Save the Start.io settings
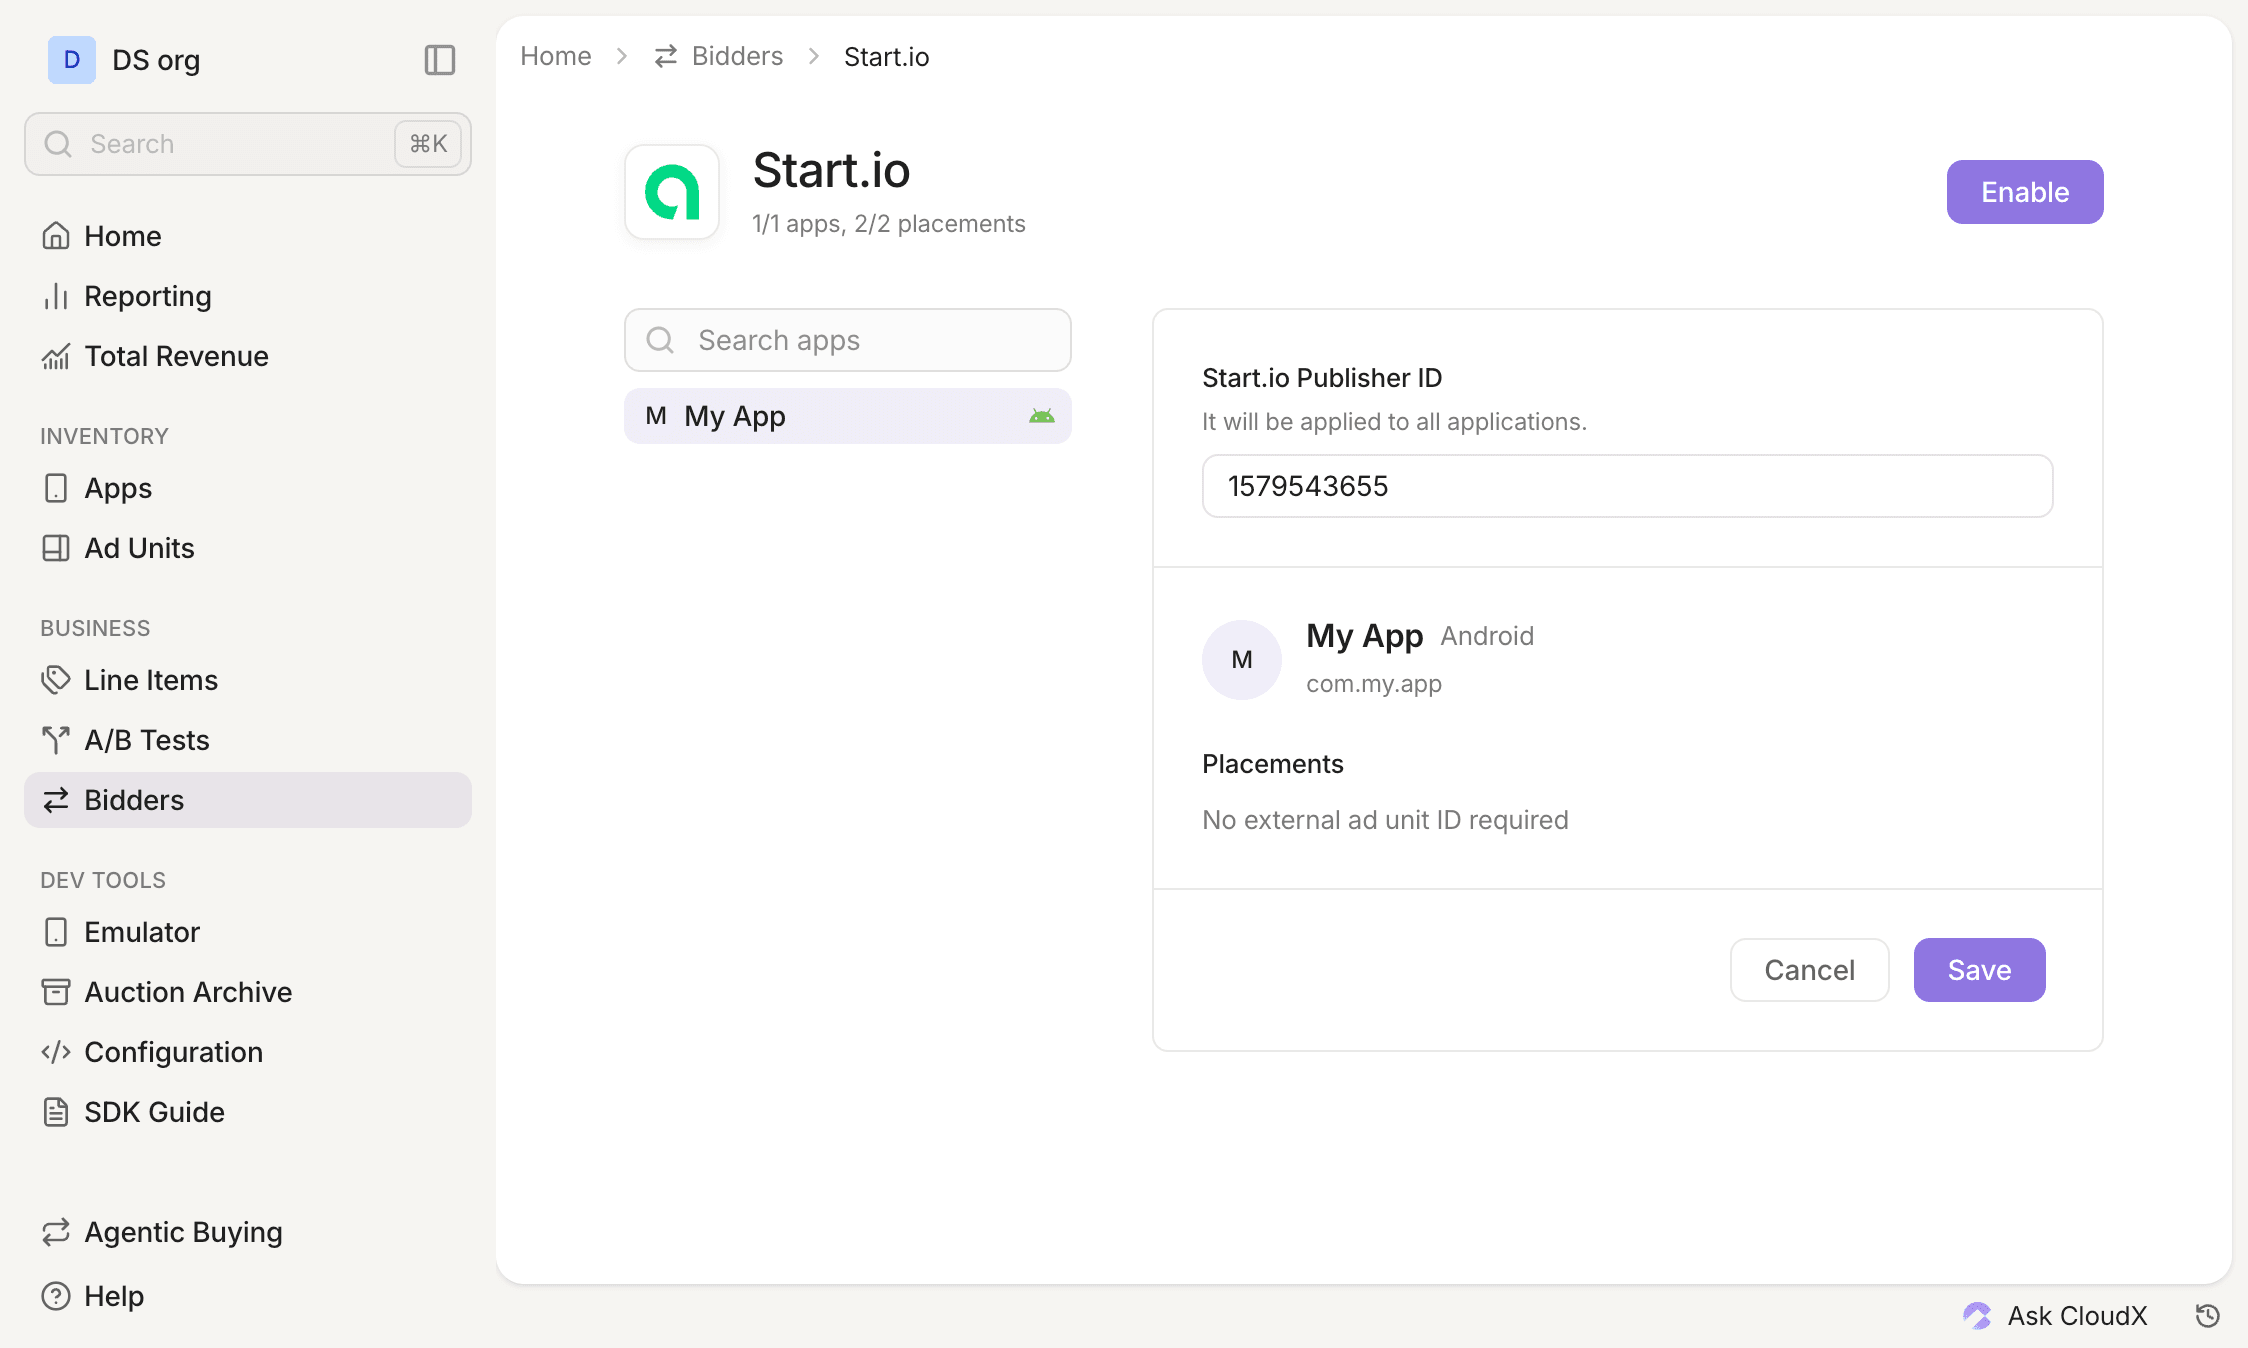The height and width of the screenshot is (1348, 2248). click(1979, 970)
